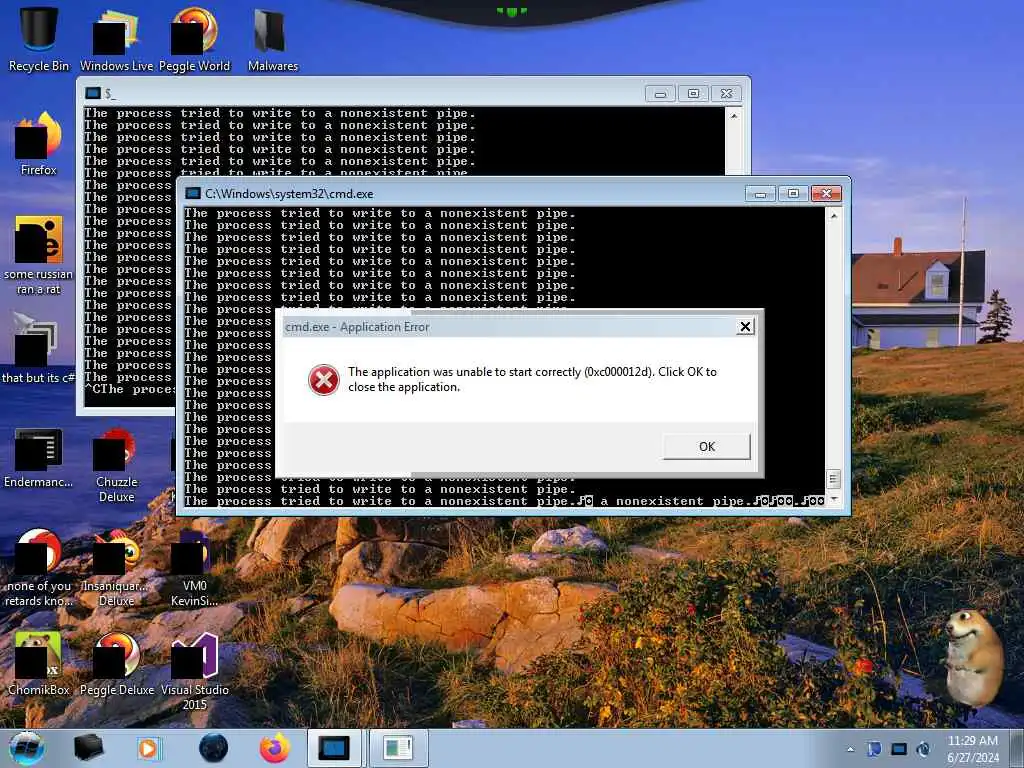Click the taskbar button right of cmd
1024x768 pixels.
click(x=398, y=748)
